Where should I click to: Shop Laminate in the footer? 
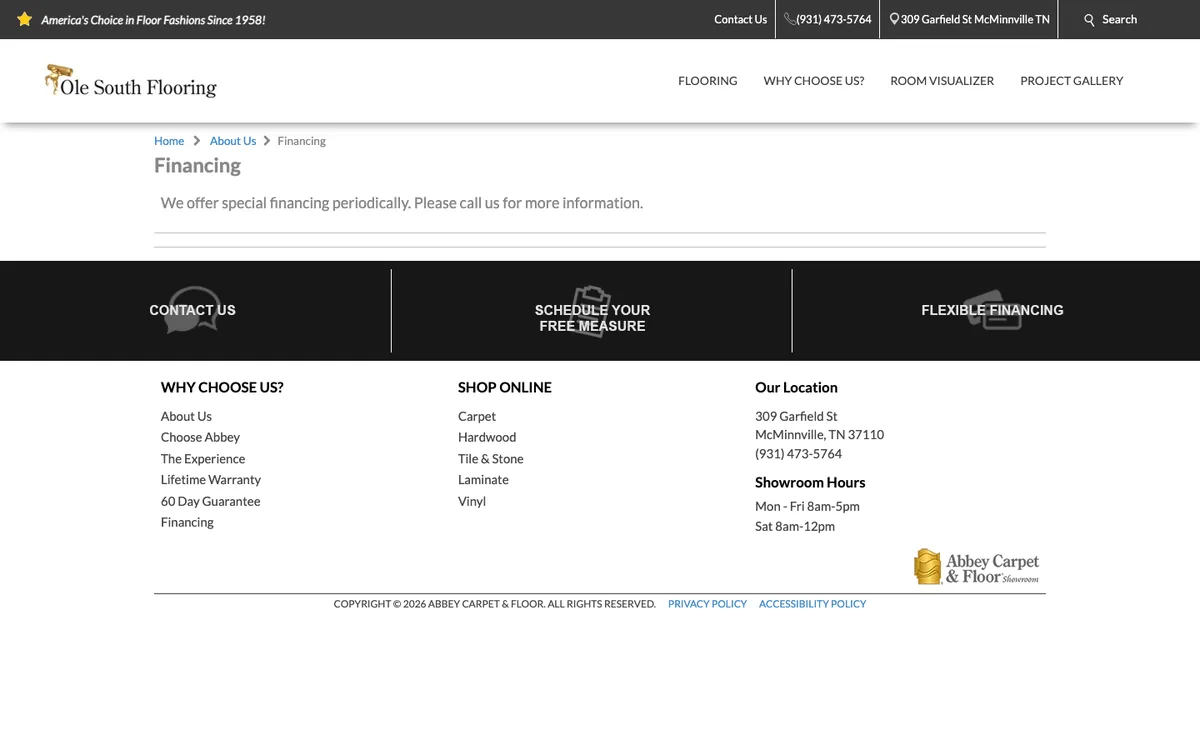point(483,480)
